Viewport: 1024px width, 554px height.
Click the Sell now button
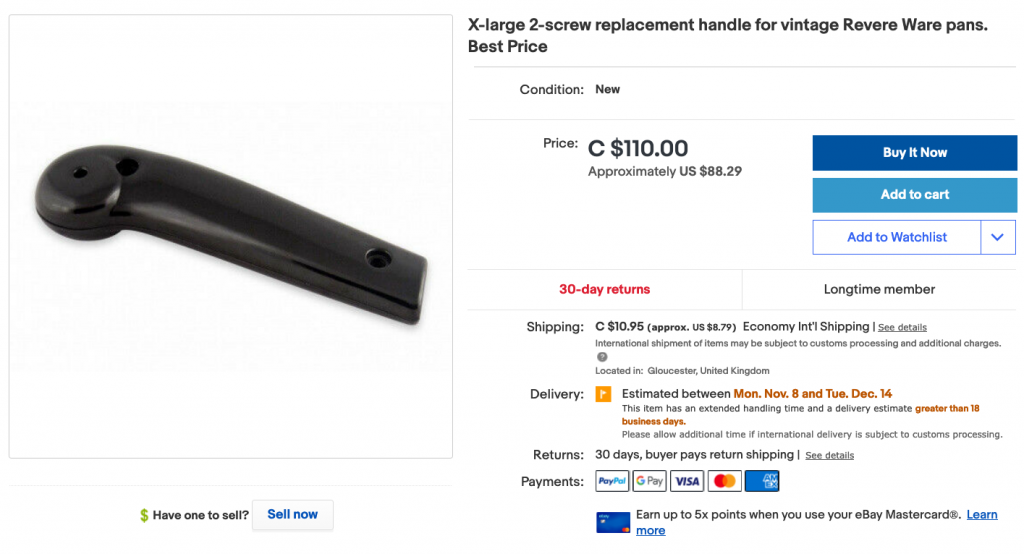click(x=293, y=515)
